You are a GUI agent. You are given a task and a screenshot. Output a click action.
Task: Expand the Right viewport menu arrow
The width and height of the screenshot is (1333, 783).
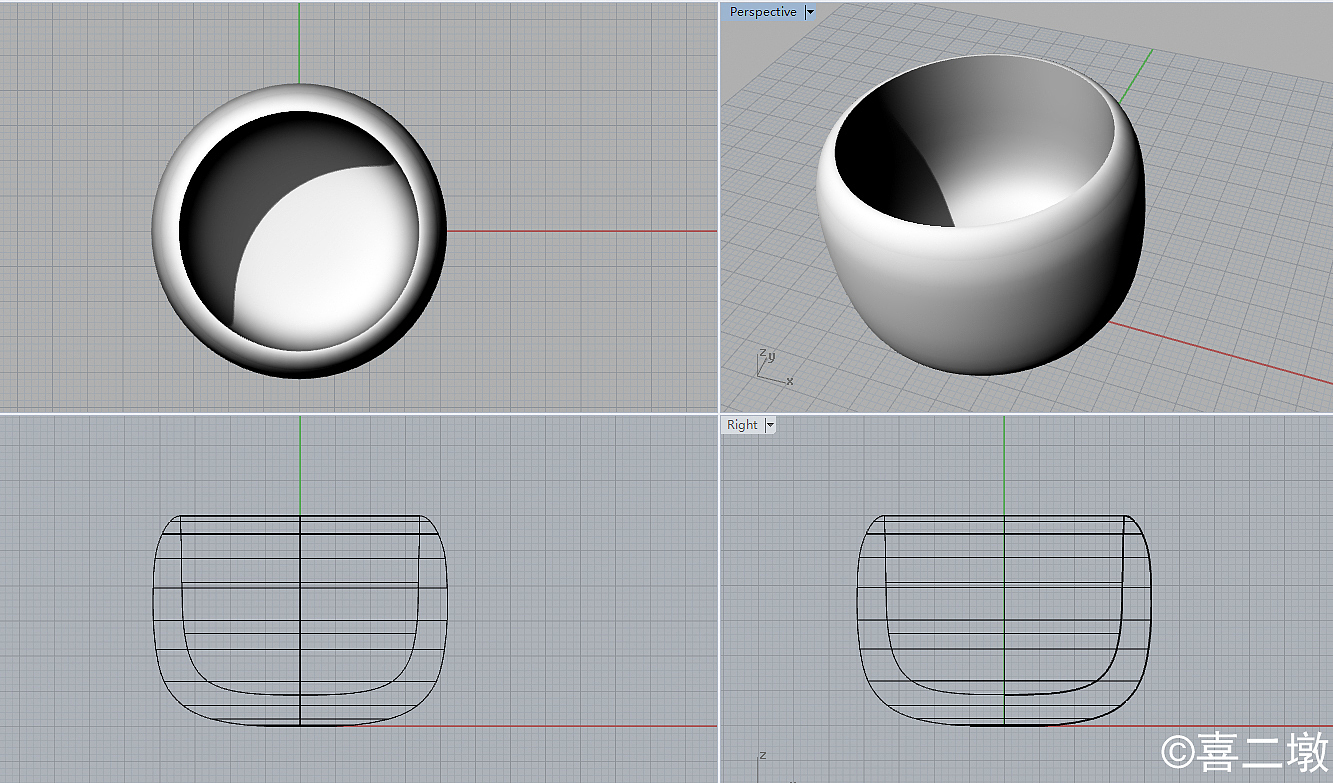point(770,425)
